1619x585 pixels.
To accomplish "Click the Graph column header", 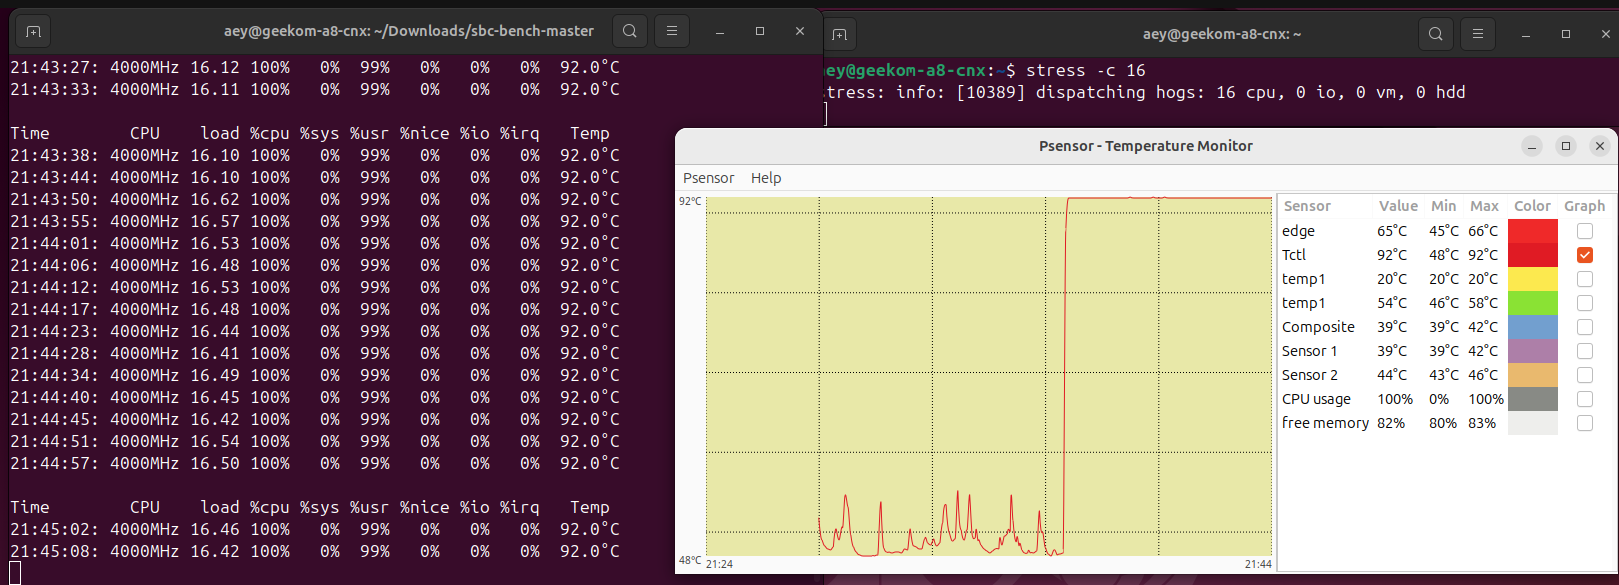I will point(1585,206).
